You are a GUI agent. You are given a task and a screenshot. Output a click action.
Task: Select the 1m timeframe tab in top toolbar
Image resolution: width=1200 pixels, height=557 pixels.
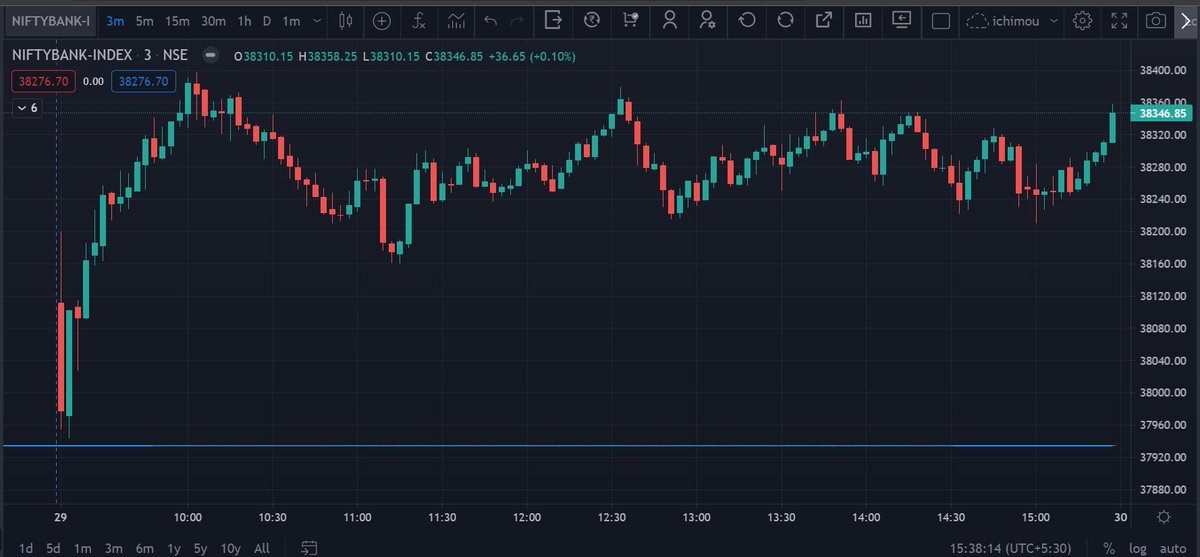click(x=291, y=20)
